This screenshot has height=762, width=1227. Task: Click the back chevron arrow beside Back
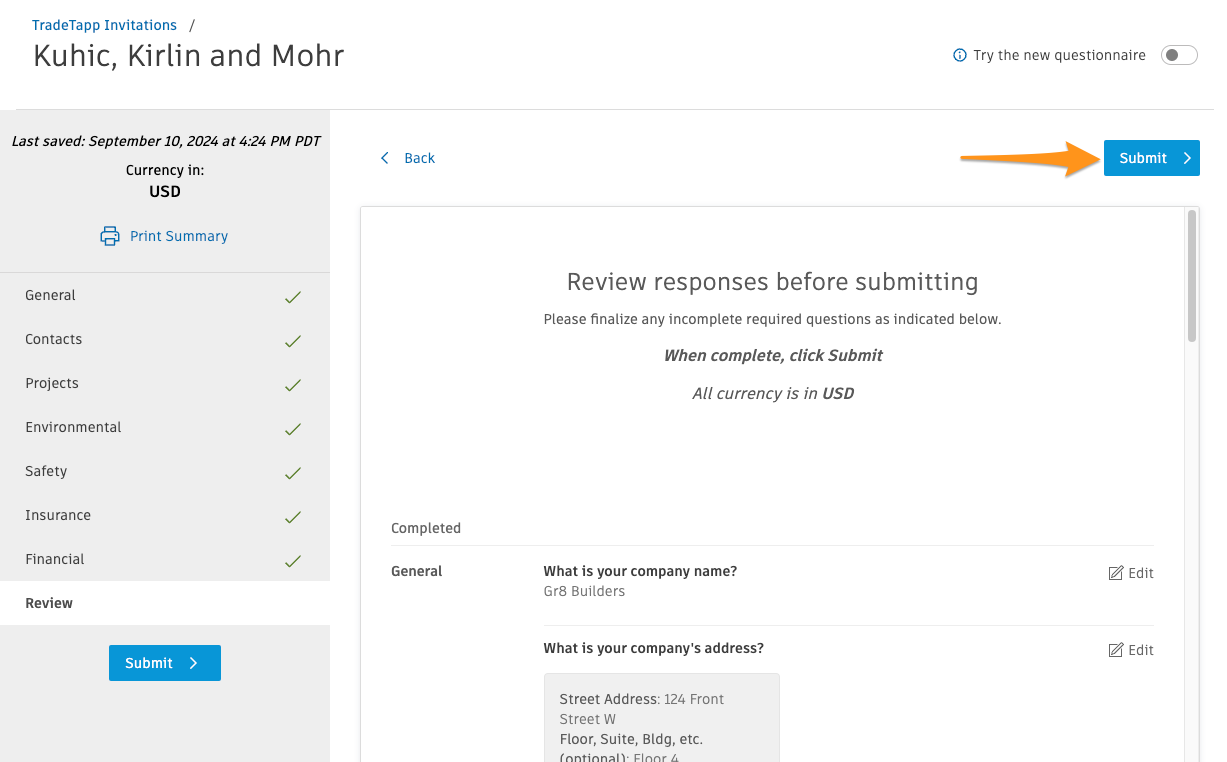tap(385, 157)
